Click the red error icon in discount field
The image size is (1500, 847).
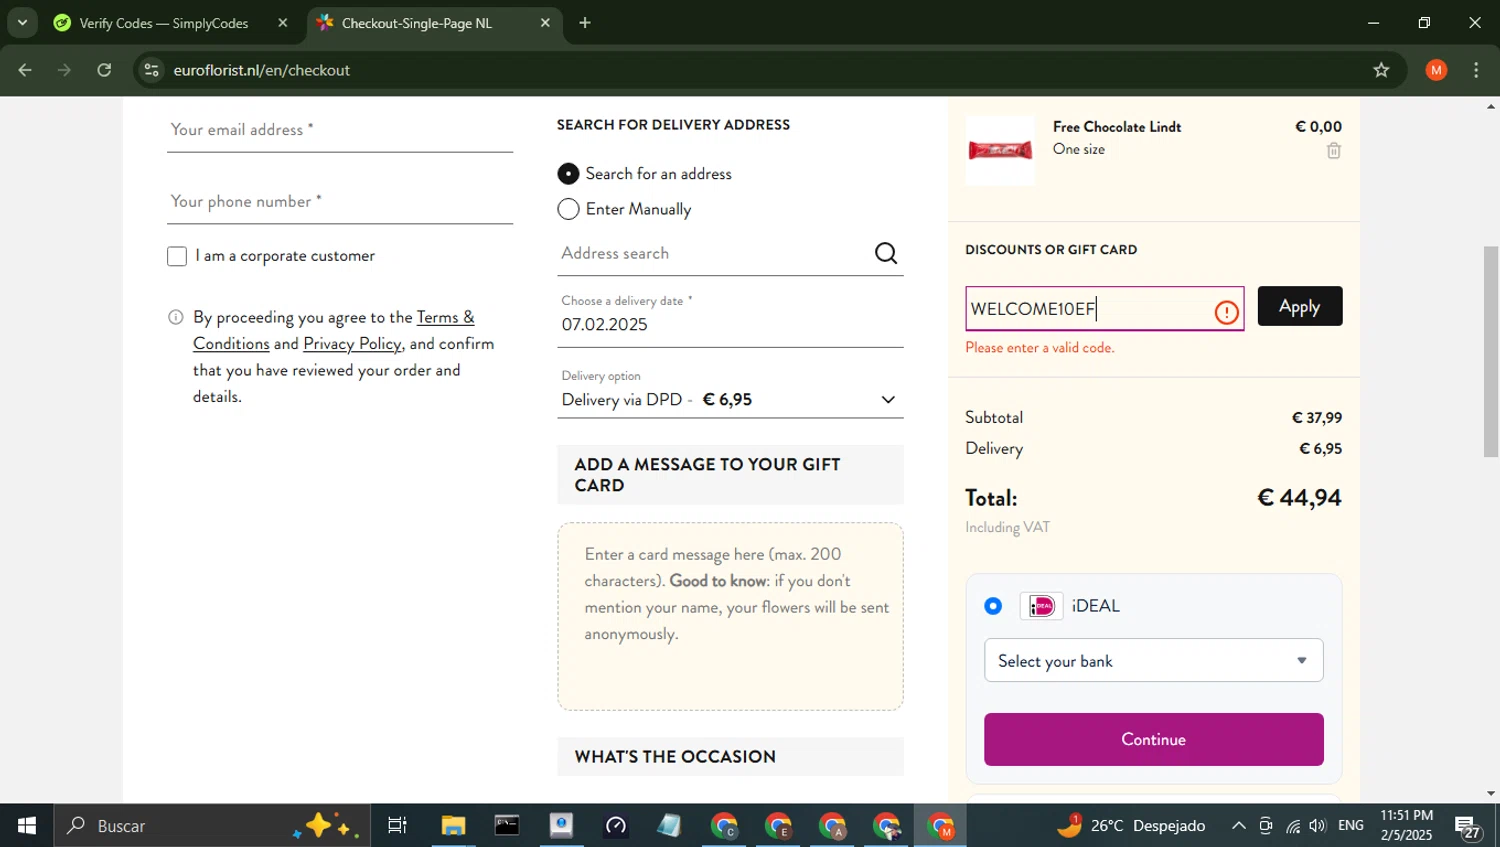point(1226,312)
